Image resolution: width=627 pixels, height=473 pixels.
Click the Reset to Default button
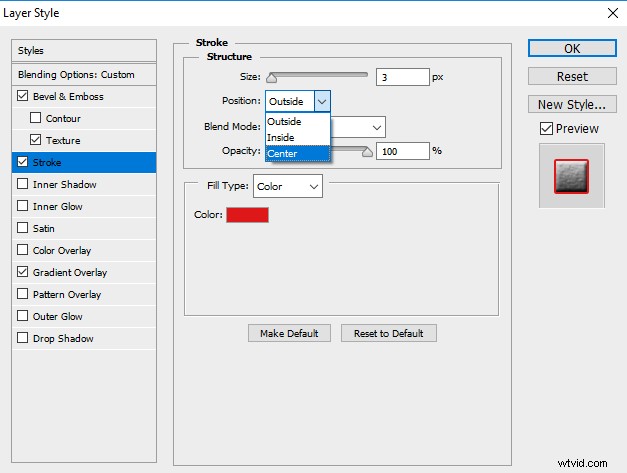coord(389,333)
